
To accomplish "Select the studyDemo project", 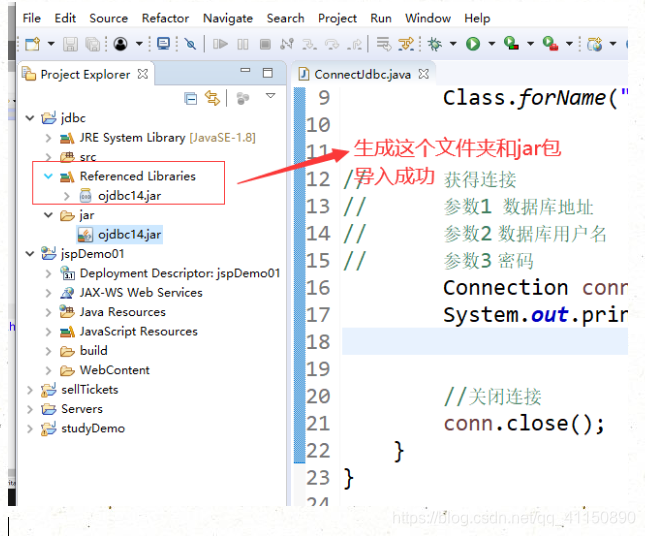I will [83, 428].
